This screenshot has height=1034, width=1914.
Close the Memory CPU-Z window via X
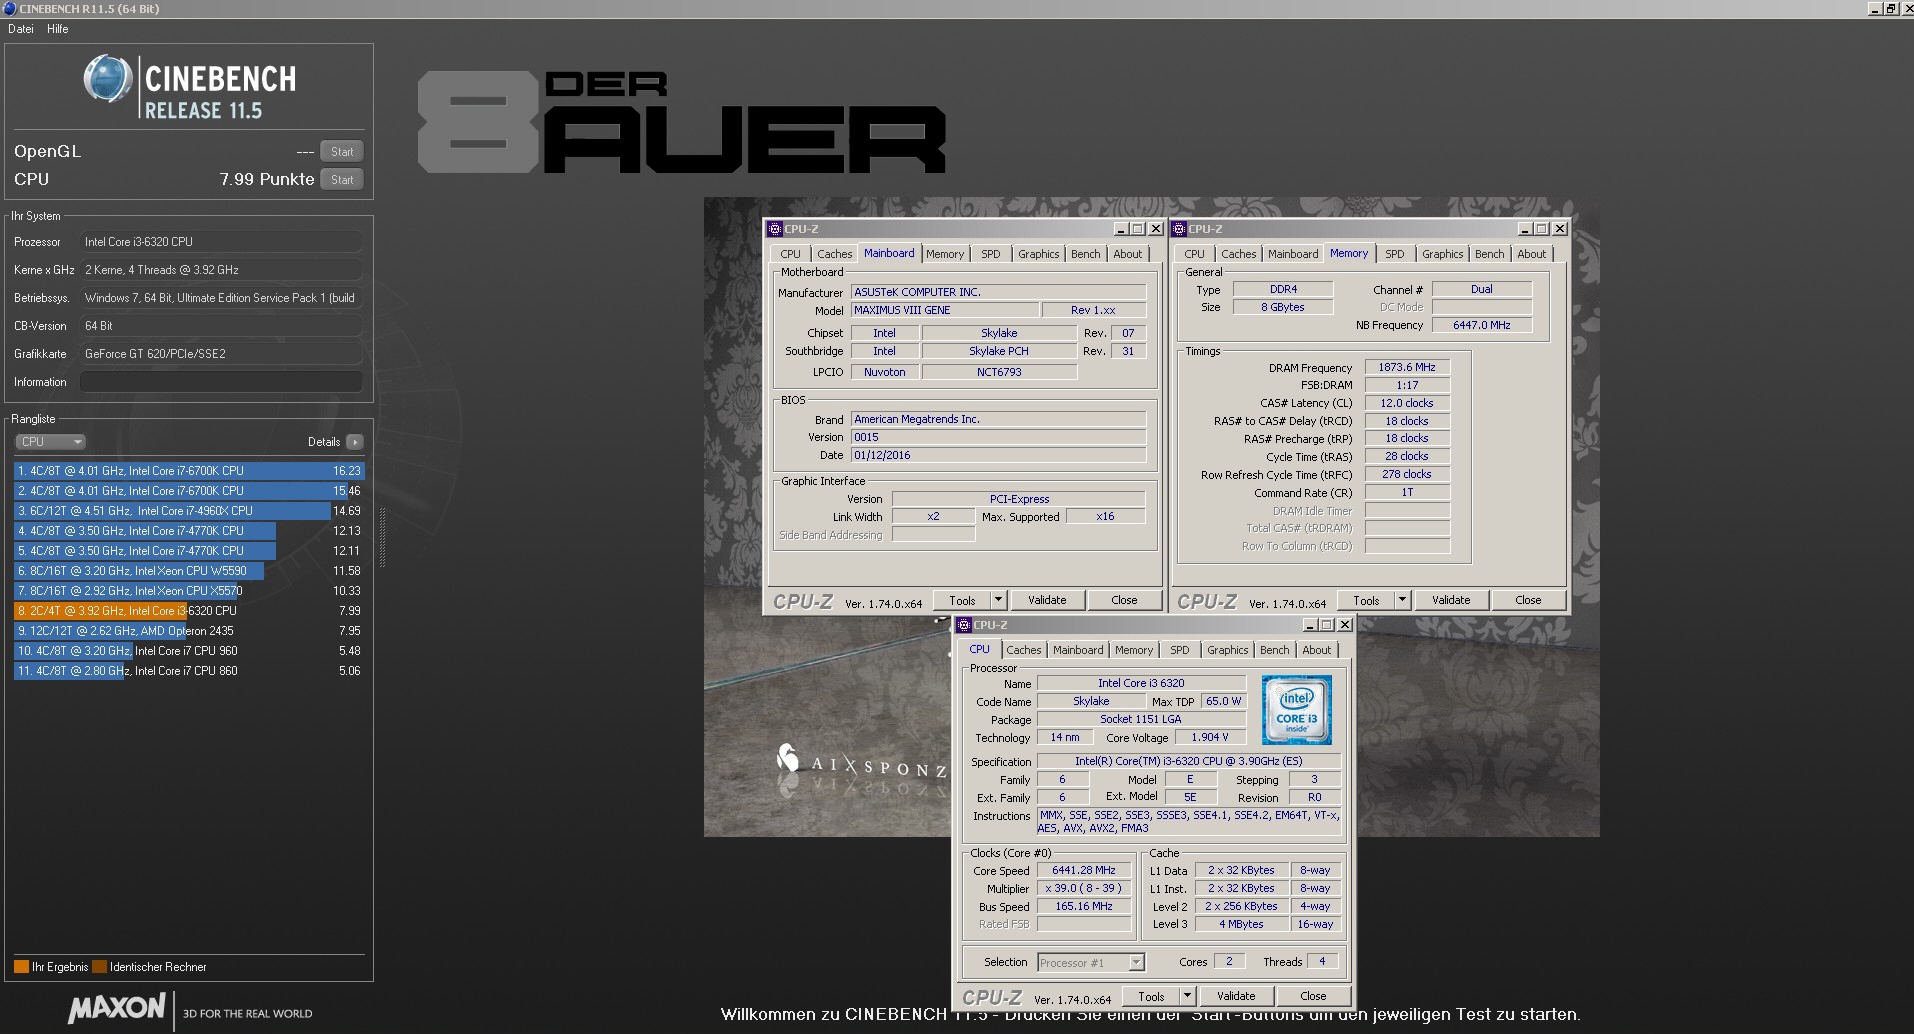[x=1559, y=229]
